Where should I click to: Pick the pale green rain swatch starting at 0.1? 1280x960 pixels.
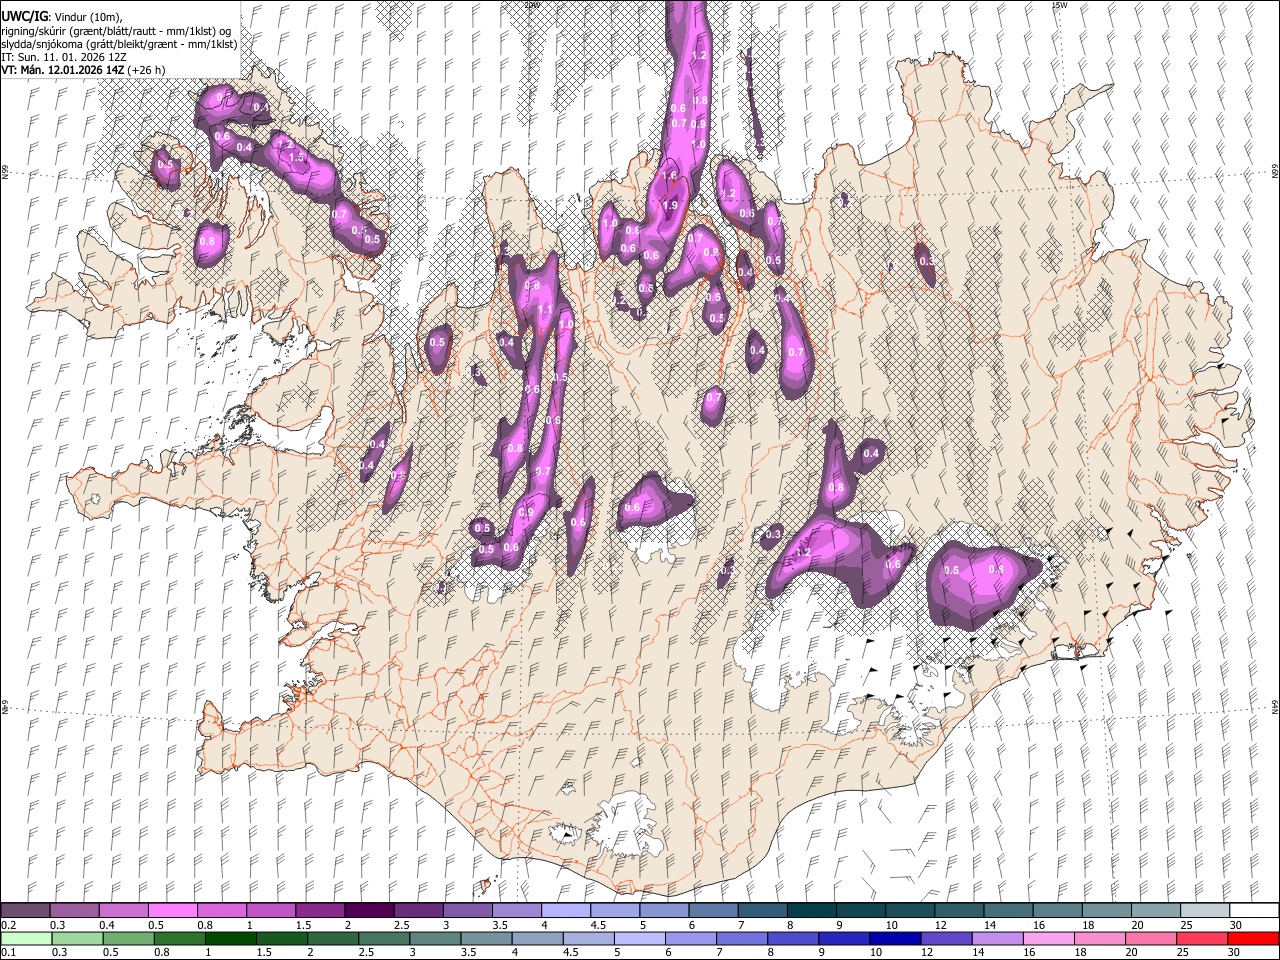point(25,939)
